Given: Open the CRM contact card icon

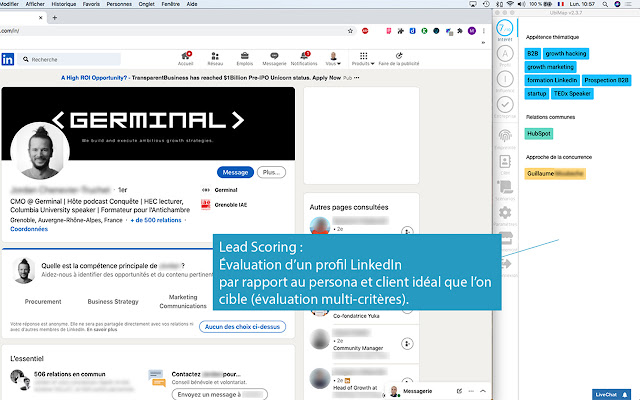Looking at the screenshot, I should coord(505,162).
